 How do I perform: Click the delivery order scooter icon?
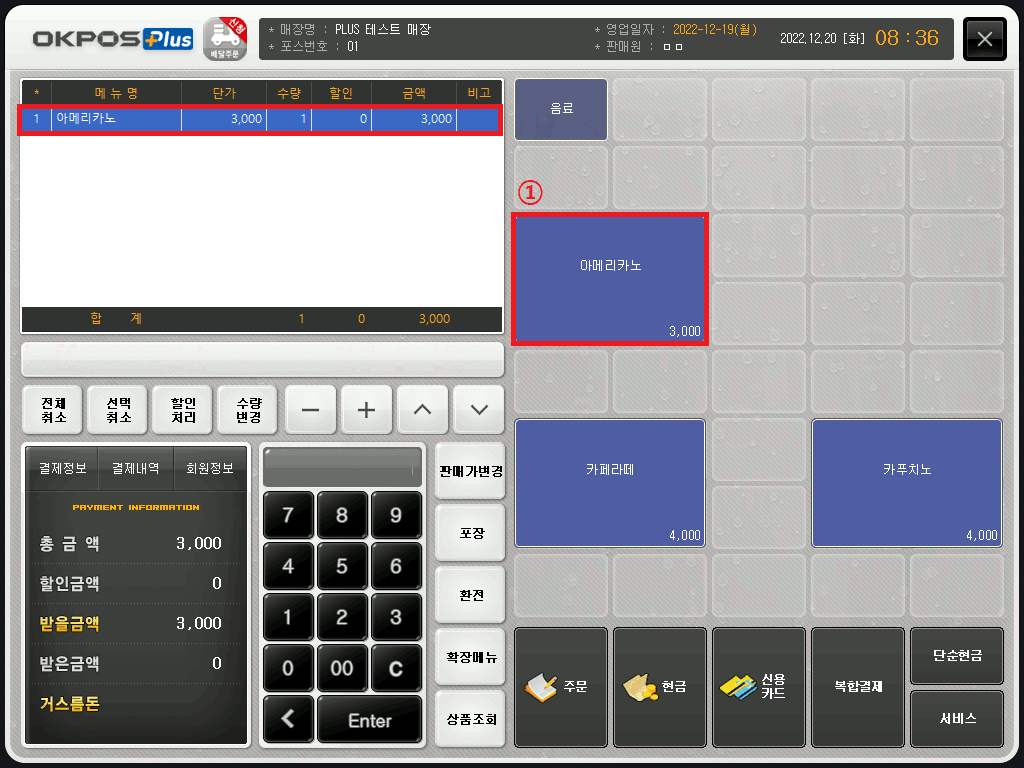click(225, 39)
